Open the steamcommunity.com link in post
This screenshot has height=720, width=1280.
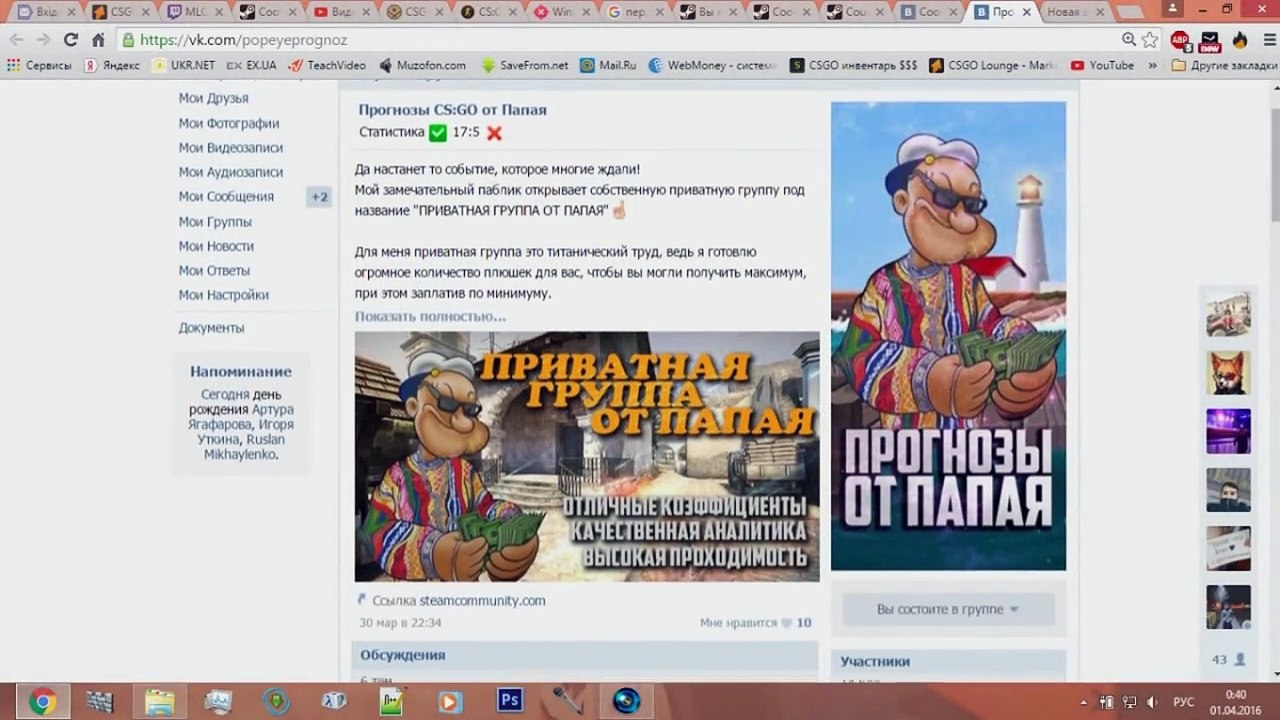pos(482,601)
